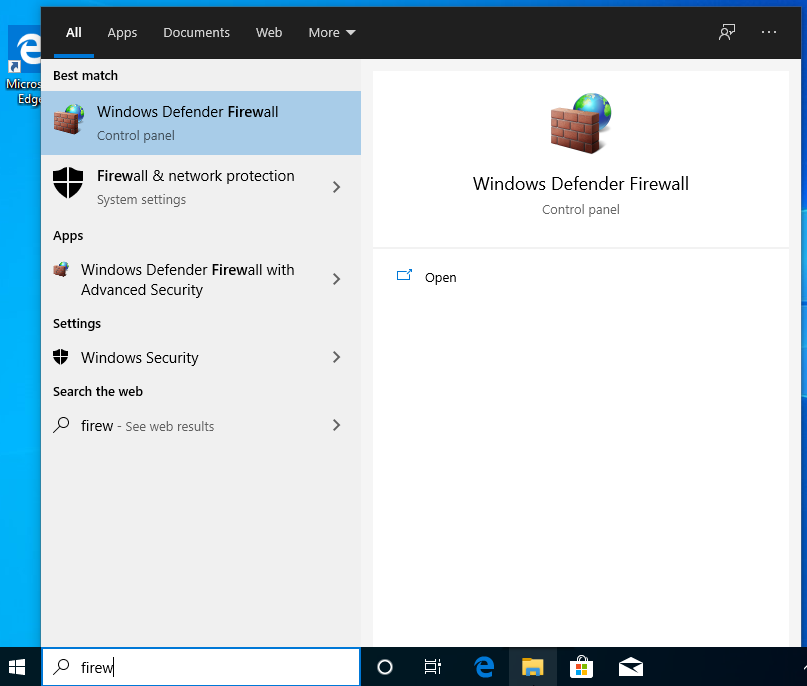This screenshot has width=807, height=686.
Task: Open Windows Defender Firewall with Advanced Security
Action: coord(201,279)
